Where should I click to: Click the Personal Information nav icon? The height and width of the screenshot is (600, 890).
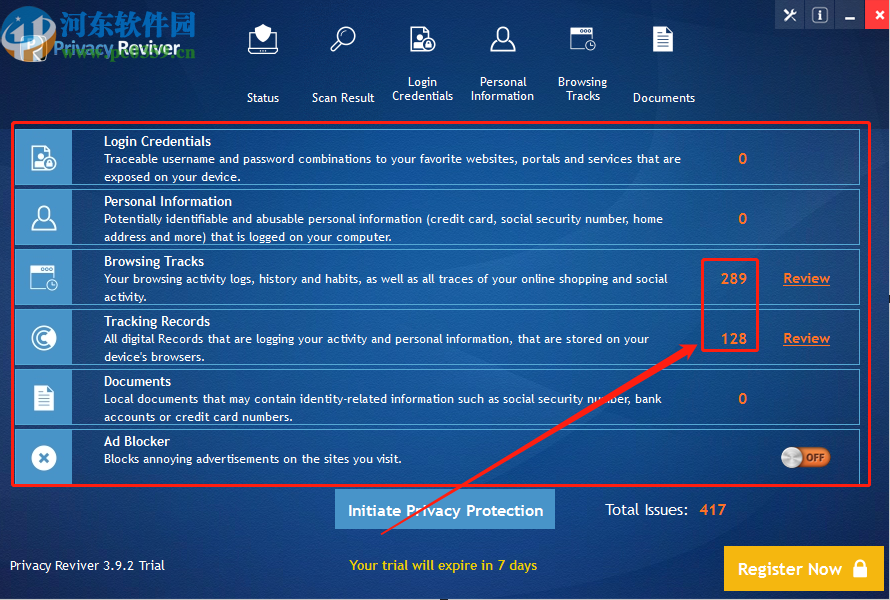click(x=503, y=39)
